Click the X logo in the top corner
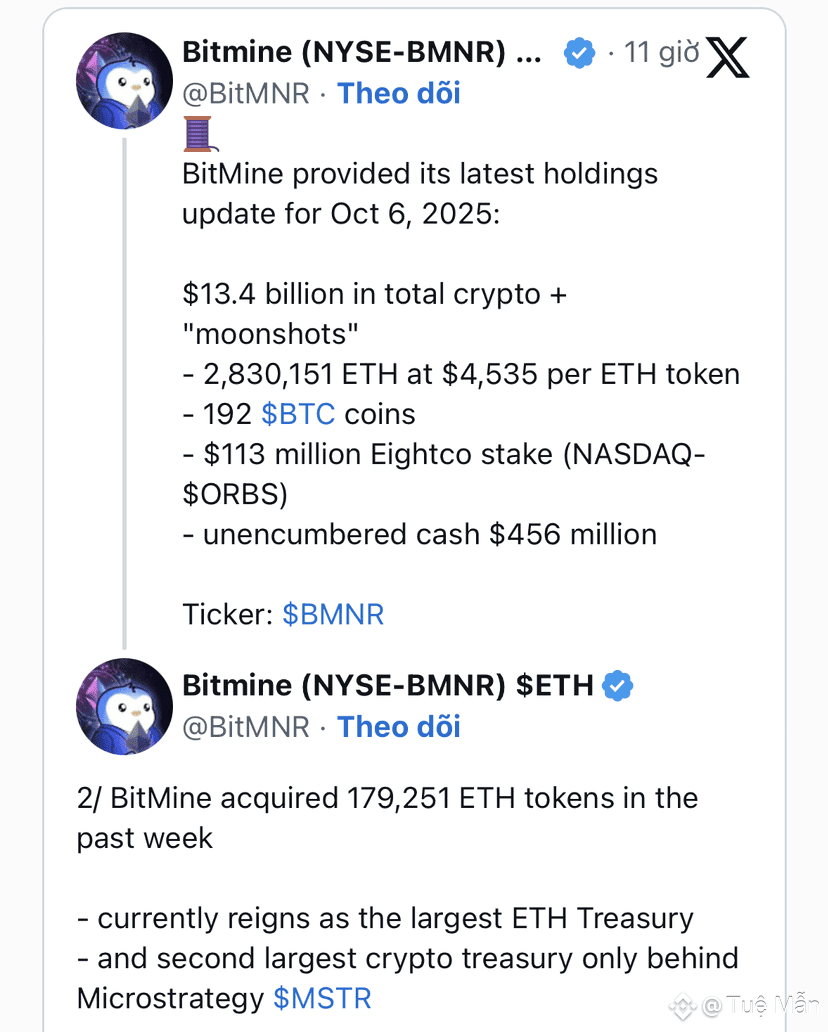Screen dimensions: 828x1032 click(x=741, y=58)
